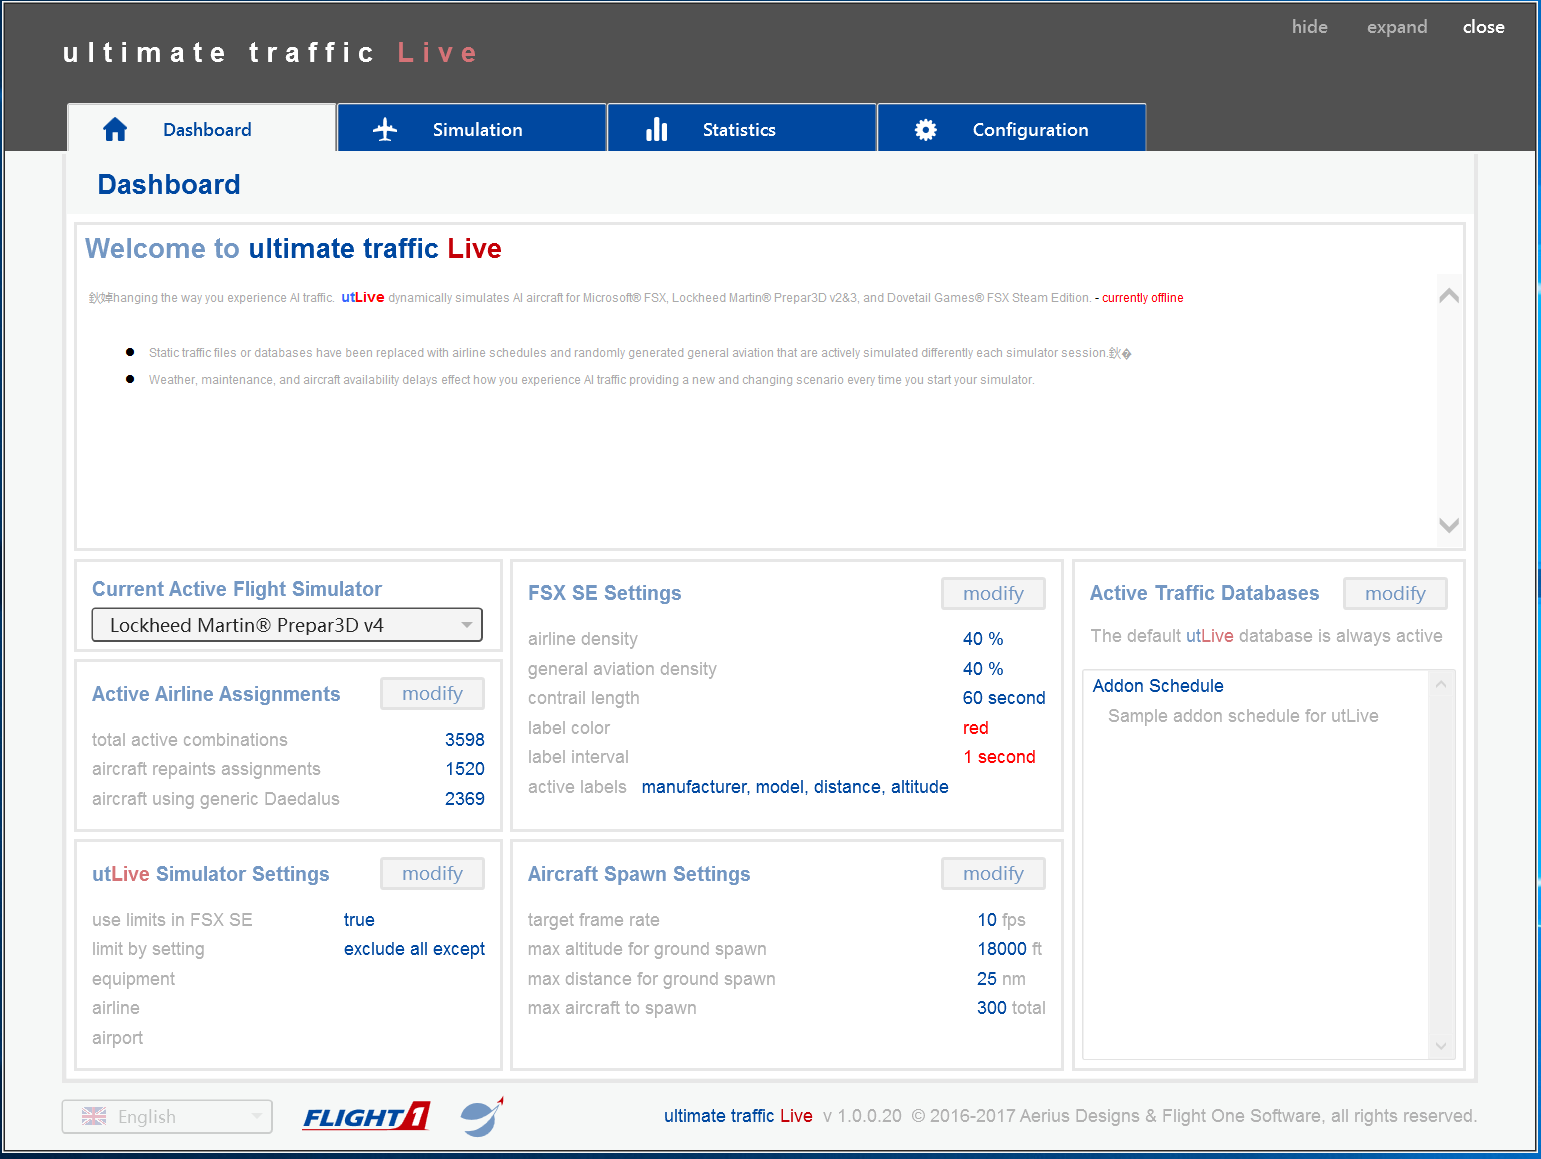The width and height of the screenshot is (1541, 1159).
Task: Open the flight simulator selection dropdown
Action: [x=287, y=625]
